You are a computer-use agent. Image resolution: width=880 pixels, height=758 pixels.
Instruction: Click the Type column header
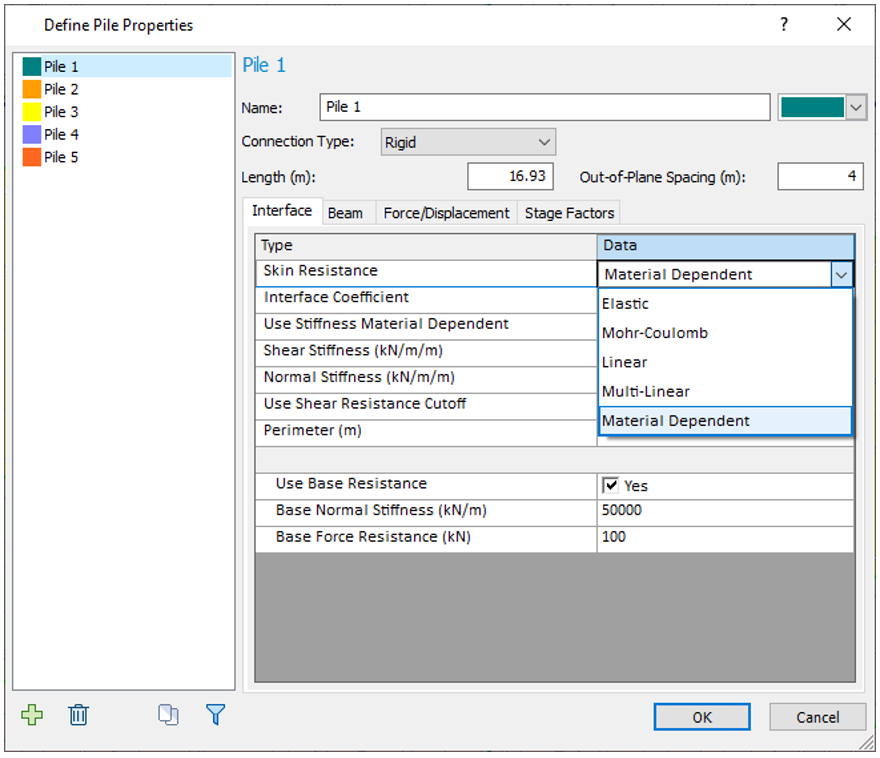(x=426, y=246)
